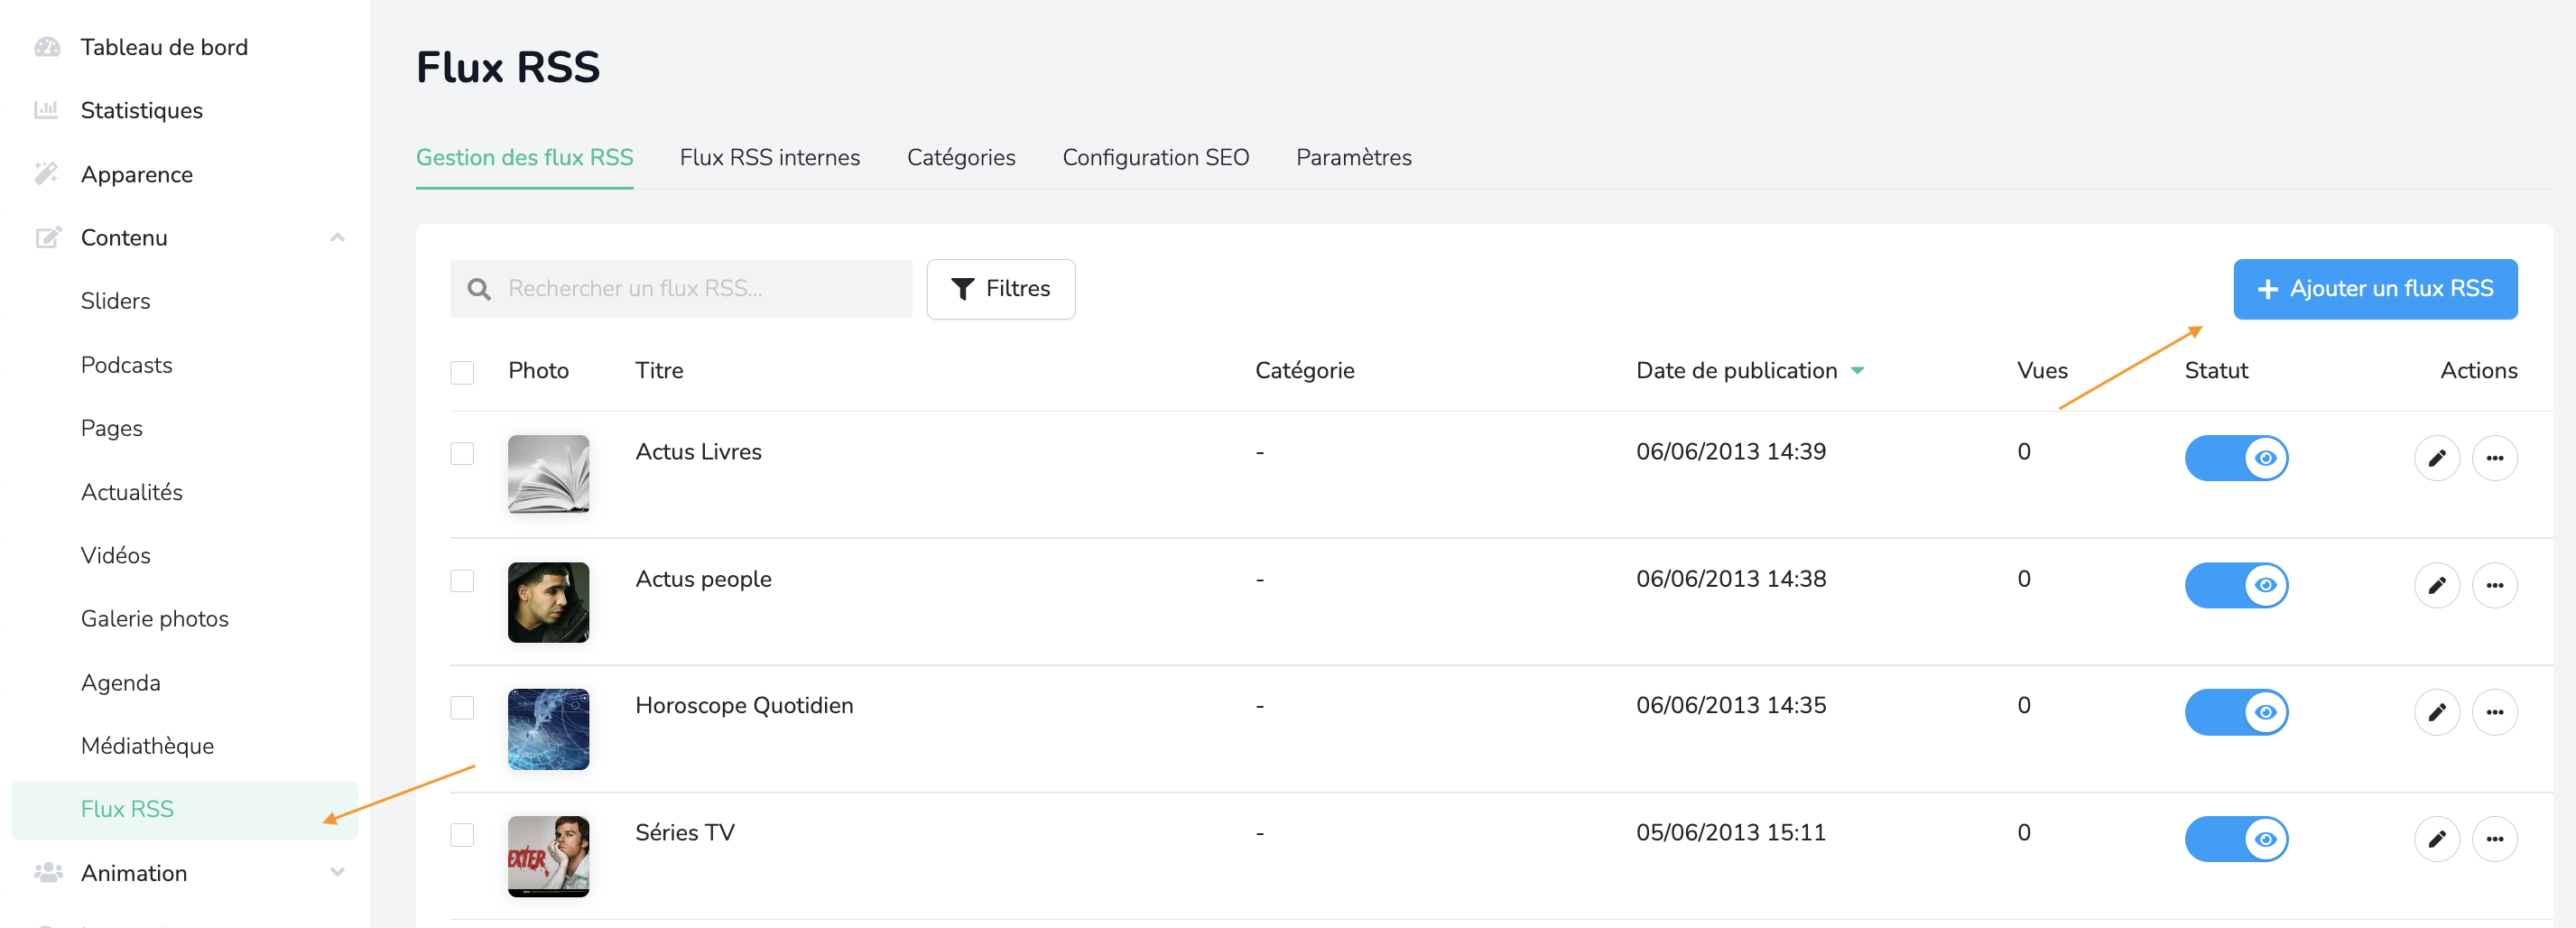Screen dimensions: 2576x928
Task: Click the Statistiques chart icon in sidebar
Action: click(x=47, y=110)
